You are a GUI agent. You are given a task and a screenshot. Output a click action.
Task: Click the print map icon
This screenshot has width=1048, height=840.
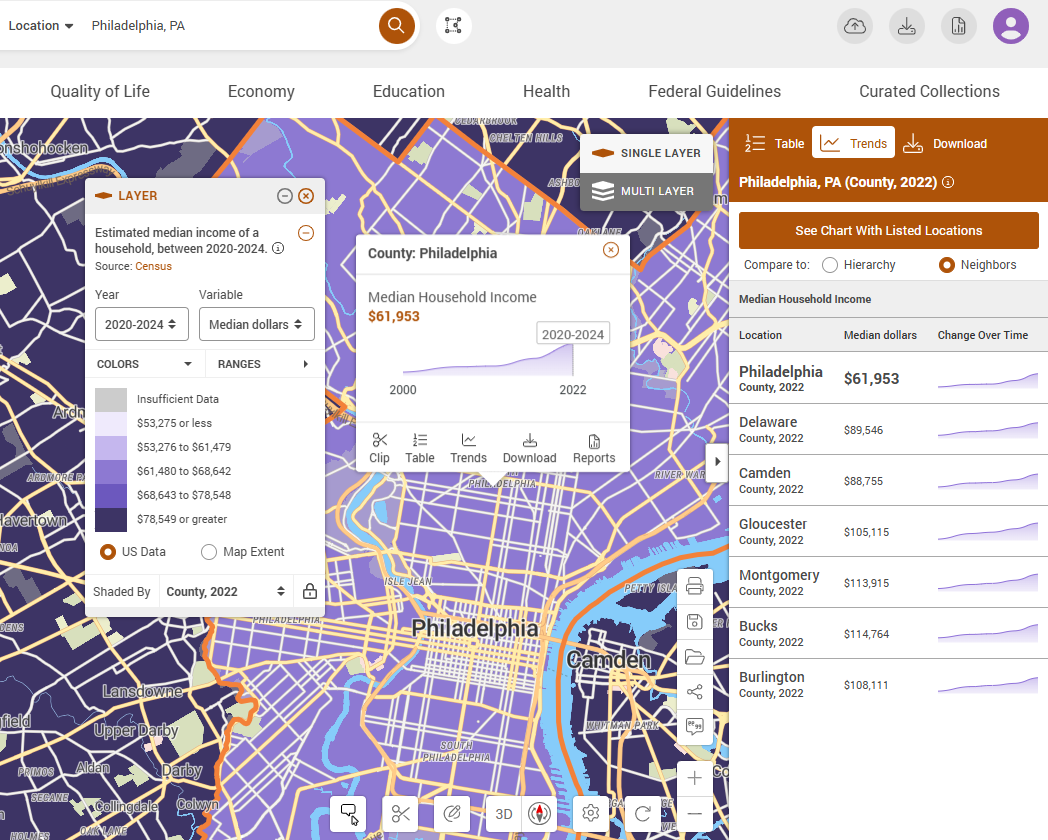pyautogui.click(x=695, y=586)
